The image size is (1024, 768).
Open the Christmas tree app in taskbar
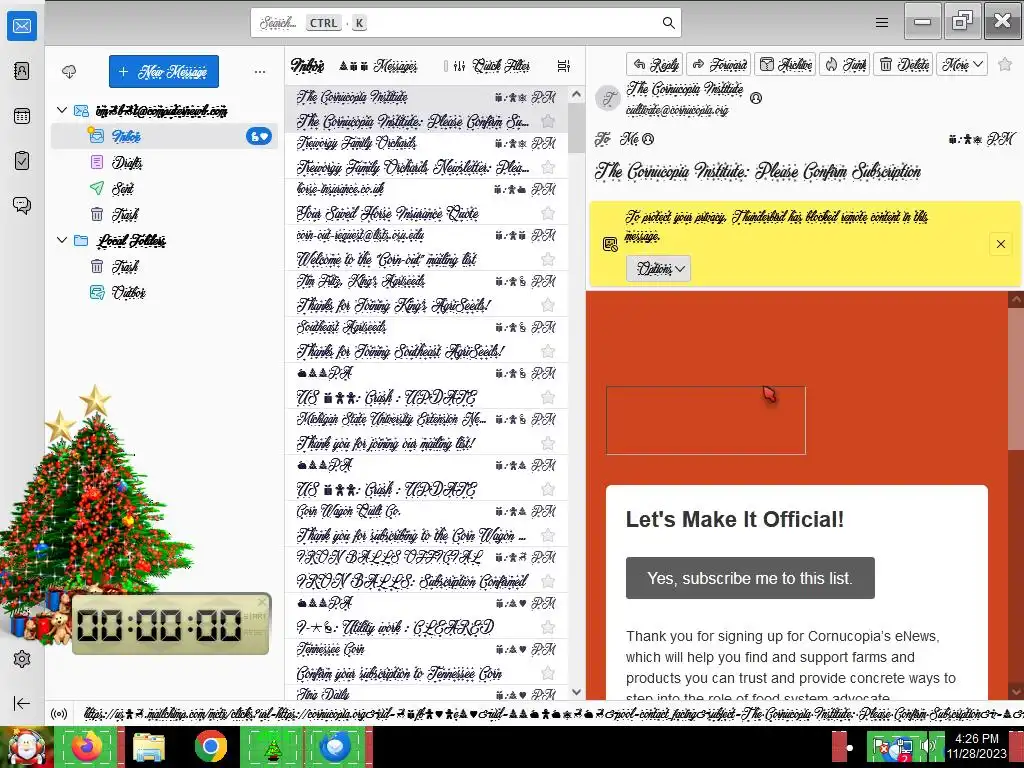tap(272, 746)
